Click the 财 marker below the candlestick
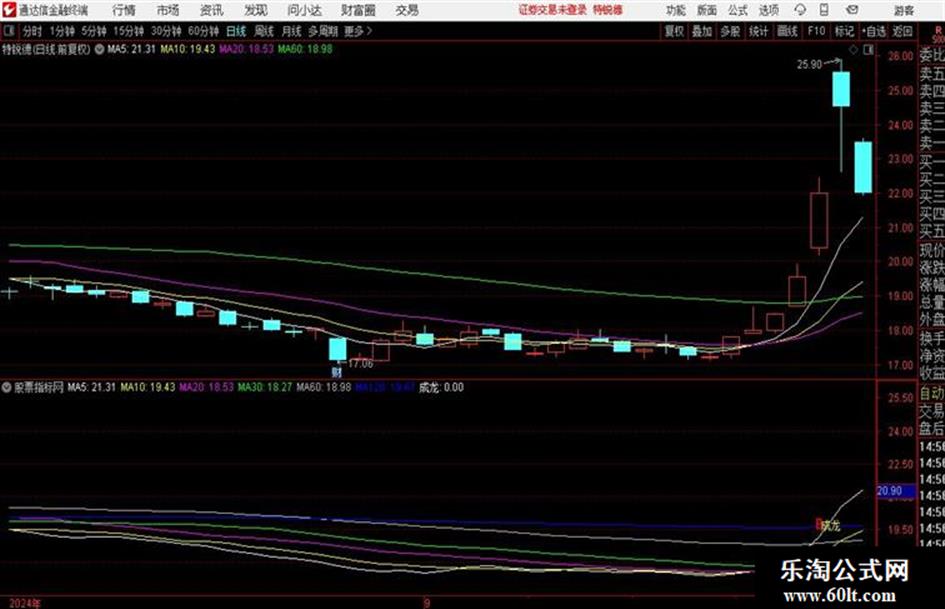 click(336, 373)
